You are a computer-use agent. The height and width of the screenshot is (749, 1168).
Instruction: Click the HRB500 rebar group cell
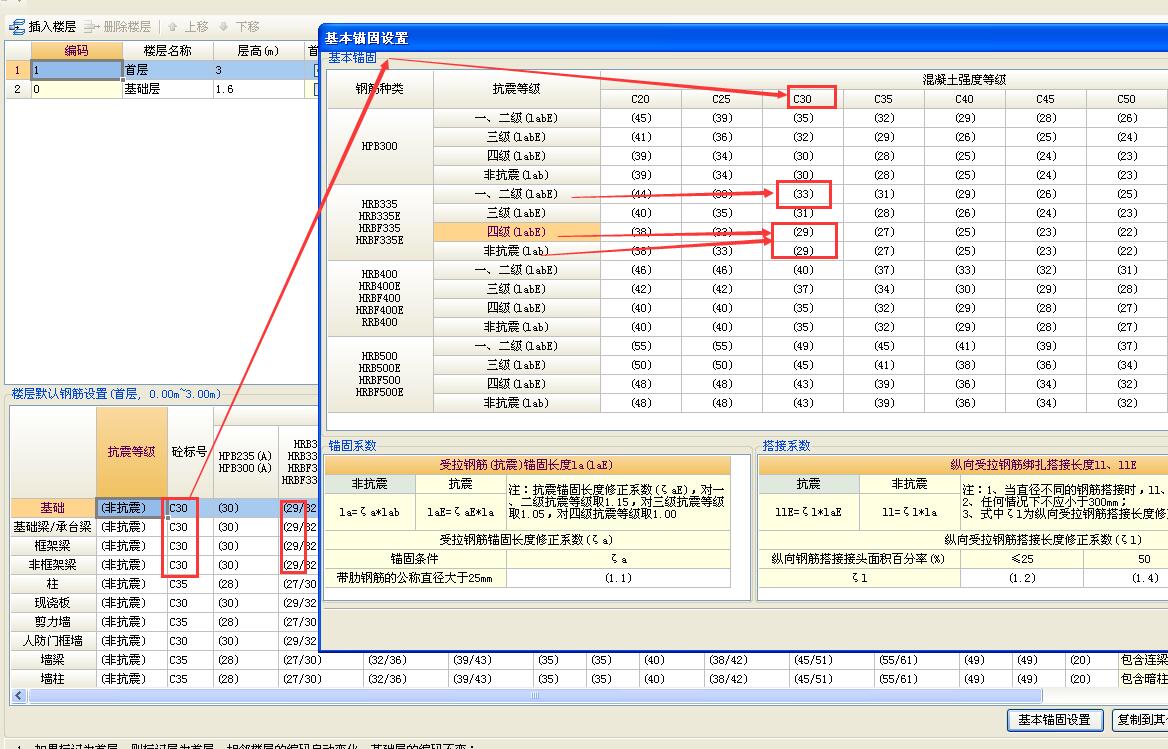(x=380, y=374)
